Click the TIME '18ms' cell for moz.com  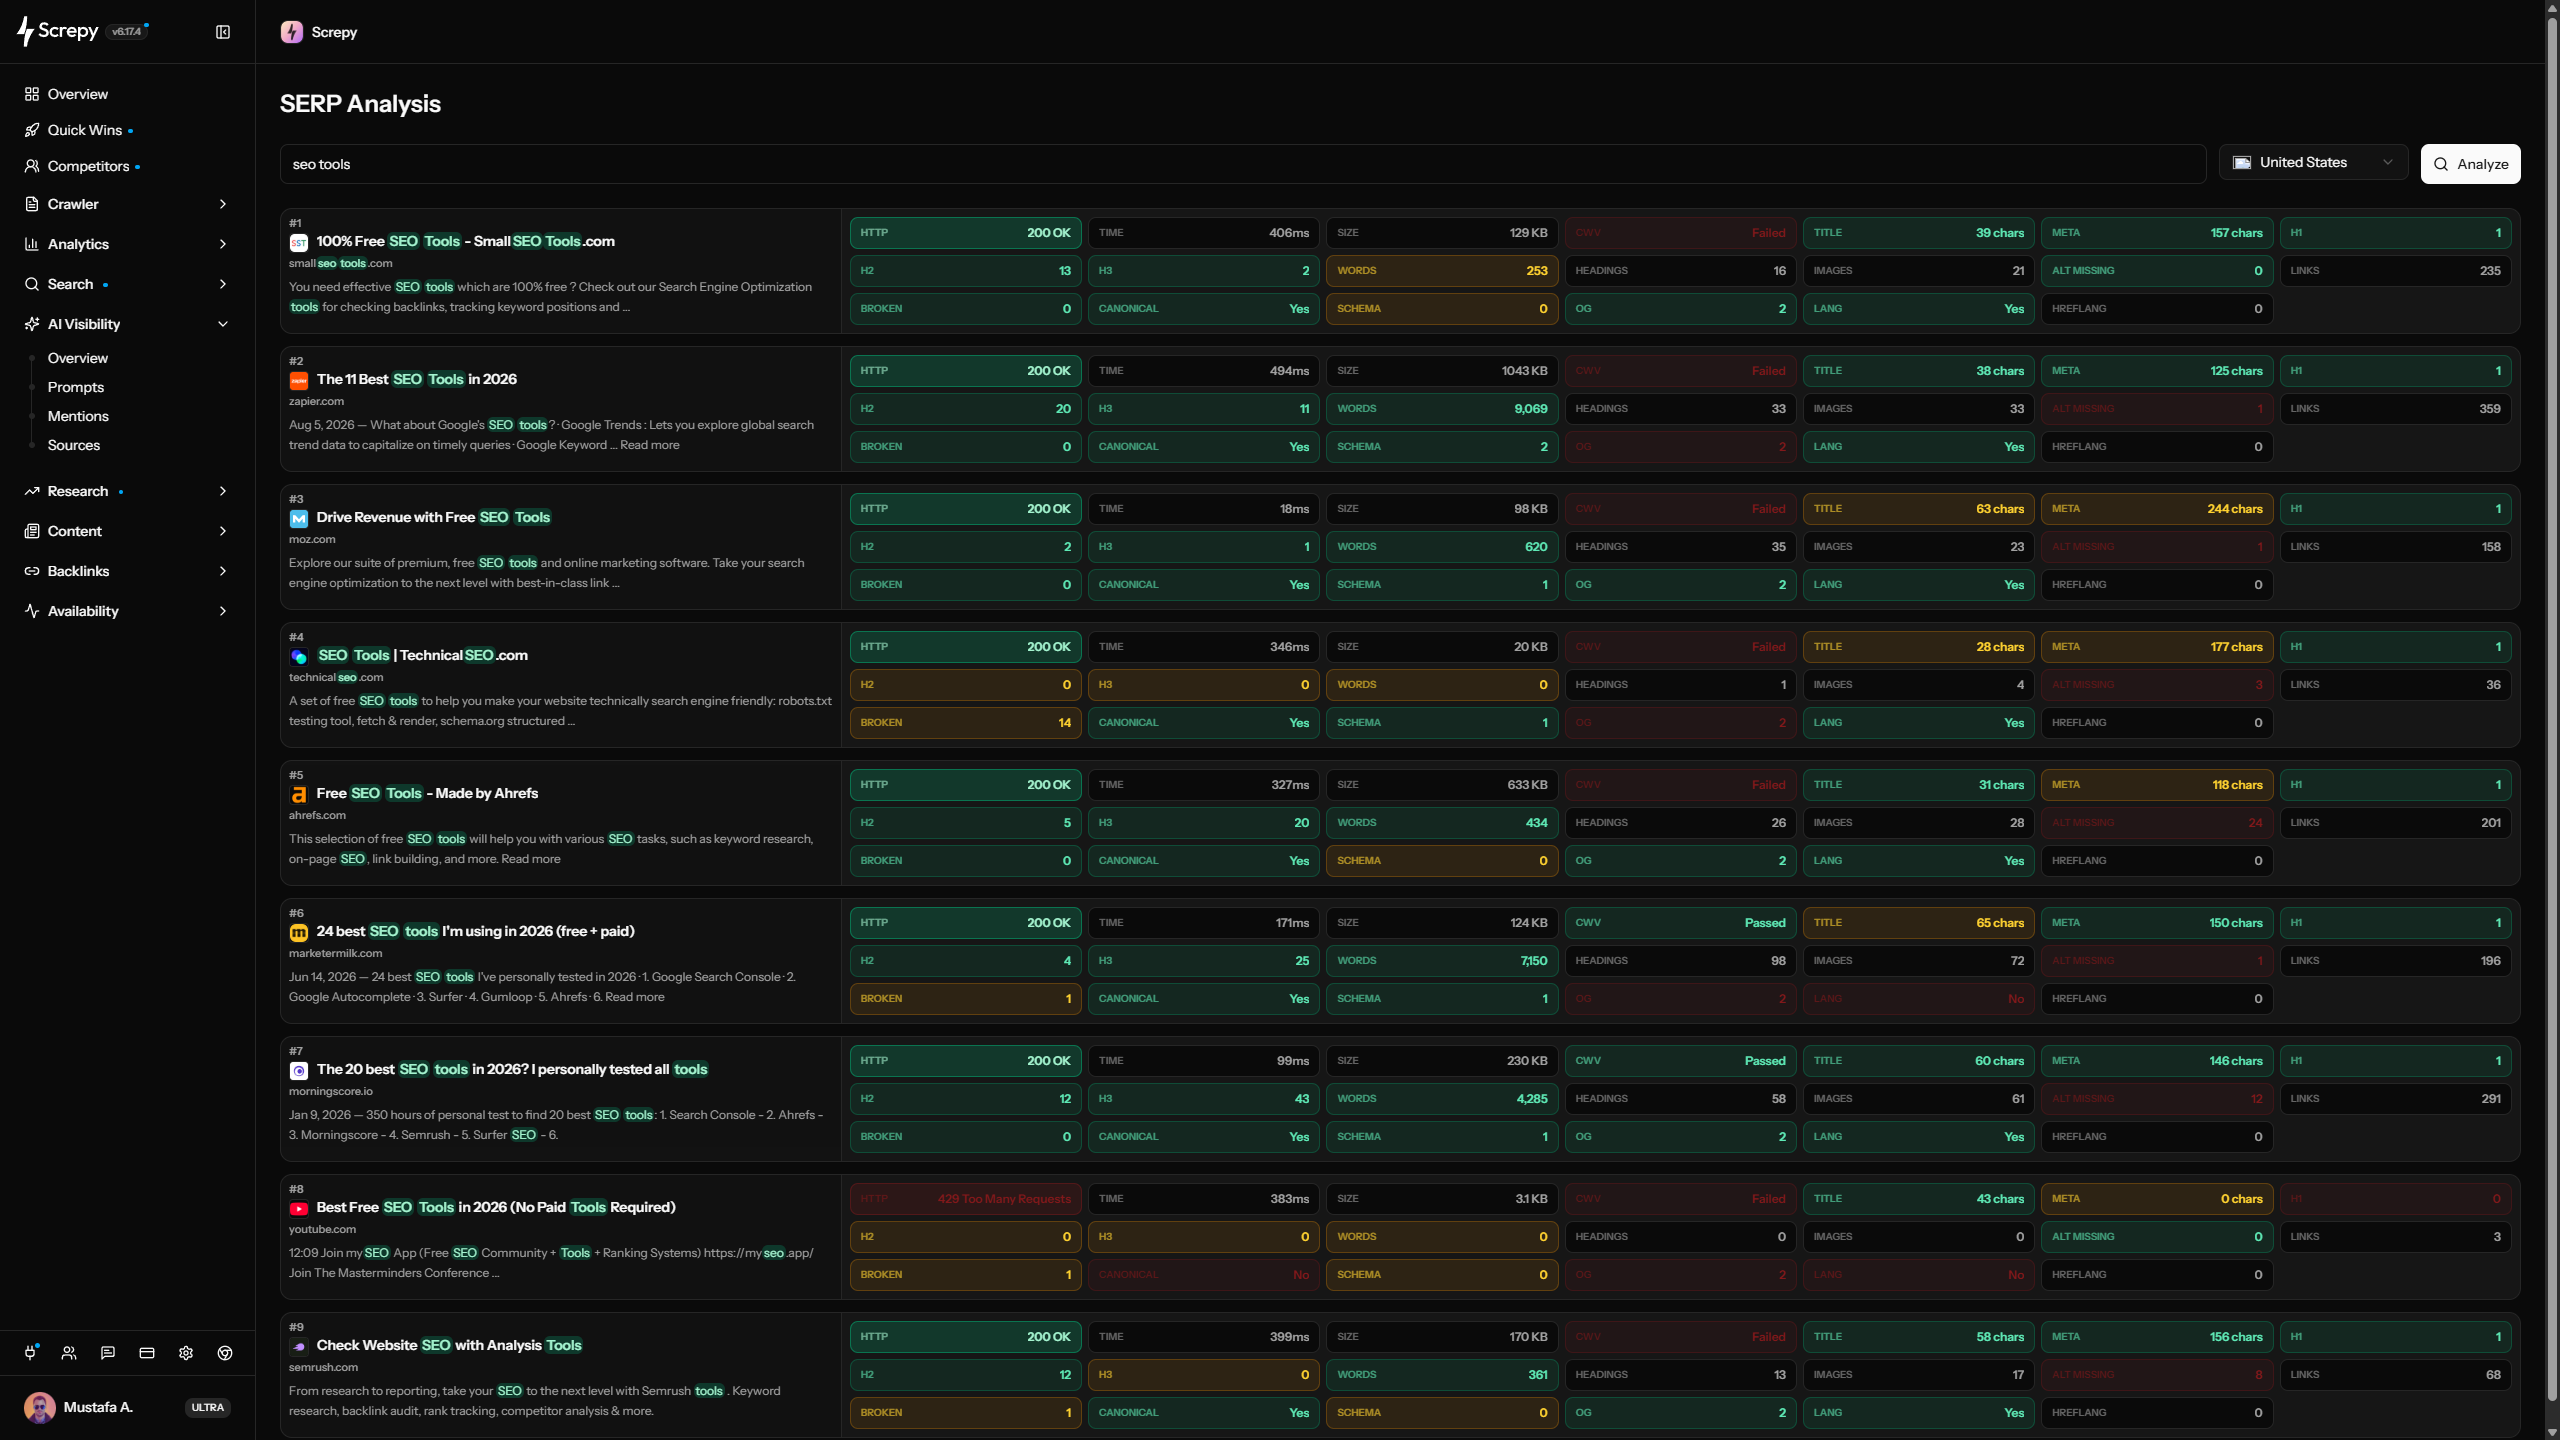[1203, 509]
